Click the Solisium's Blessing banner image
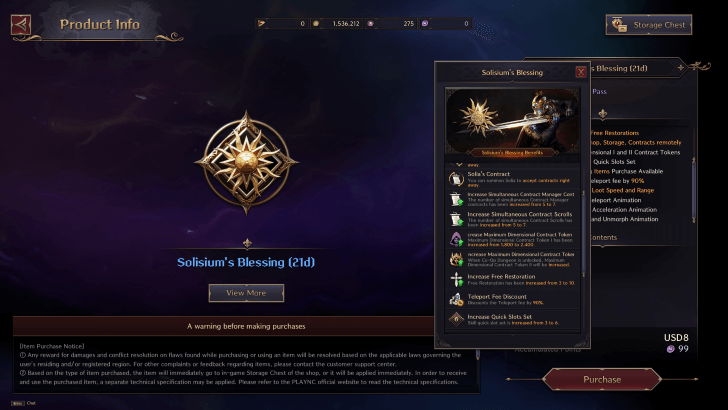728x410 pixels. pyautogui.click(x=513, y=122)
